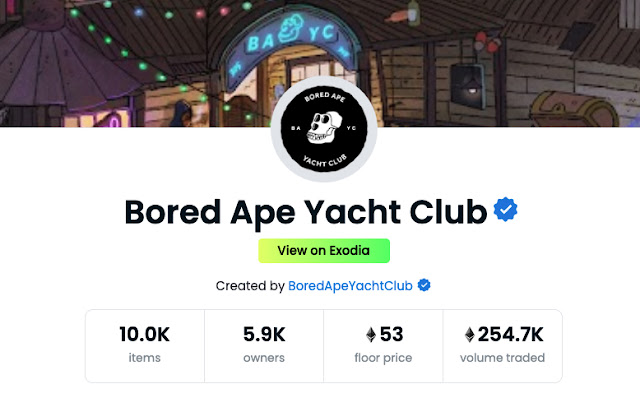Click the Ethereum icon beside floor price 53
This screenshot has width=640, height=400.
point(372,334)
